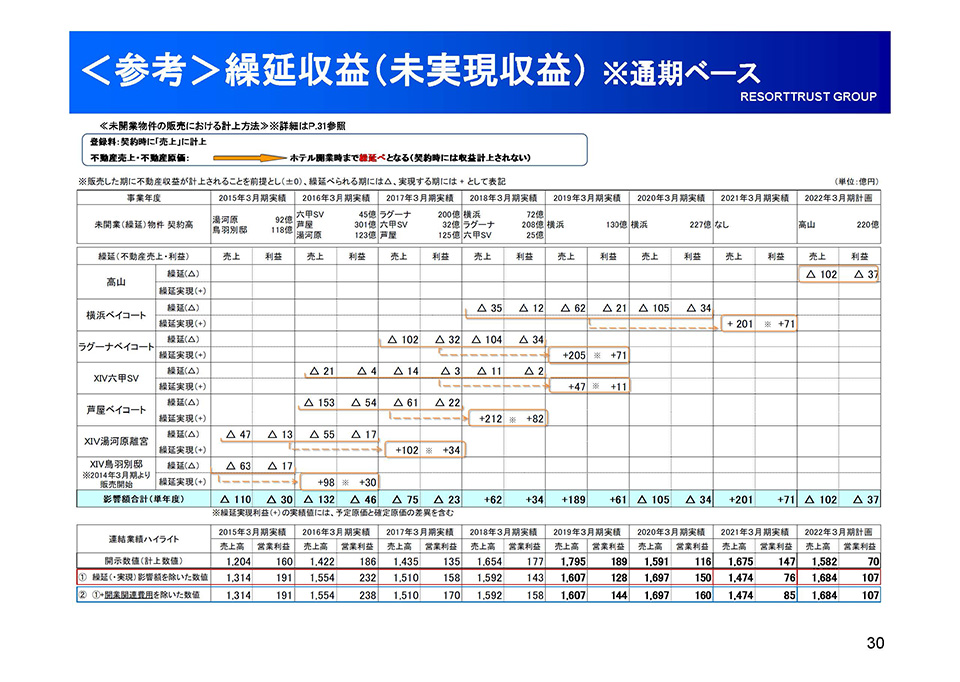Click the 高山 row label
960x682 pixels.
[x=116, y=282]
